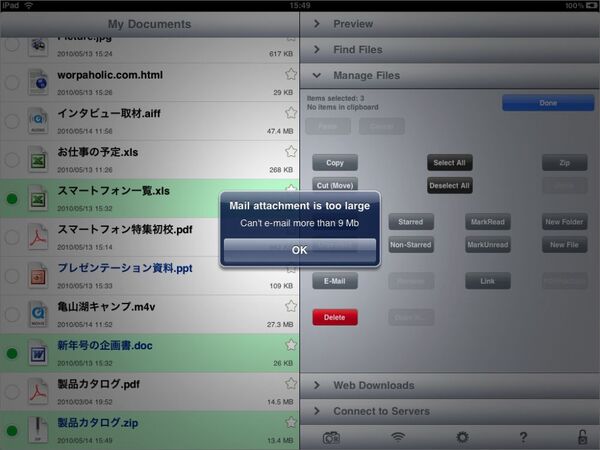Viewport: 600px width, 450px height.
Task: Open the Wi-Fi transfer icon in the bottom toolbar
Action: coord(398,437)
